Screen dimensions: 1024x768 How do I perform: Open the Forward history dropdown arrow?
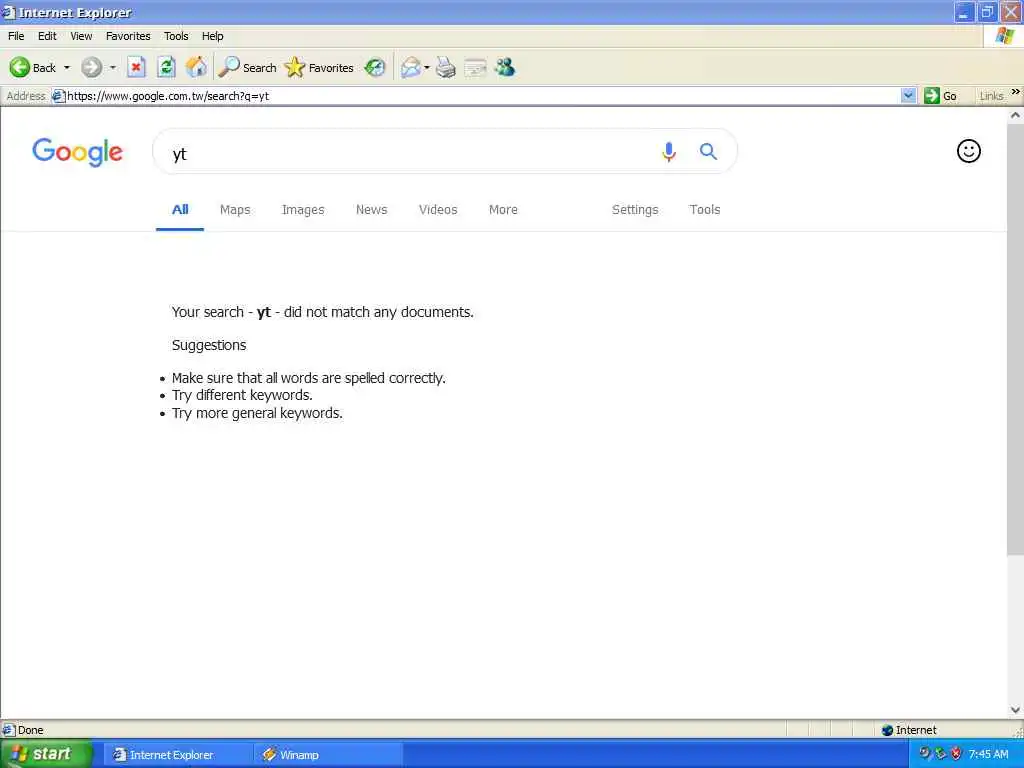click(112, 67)
